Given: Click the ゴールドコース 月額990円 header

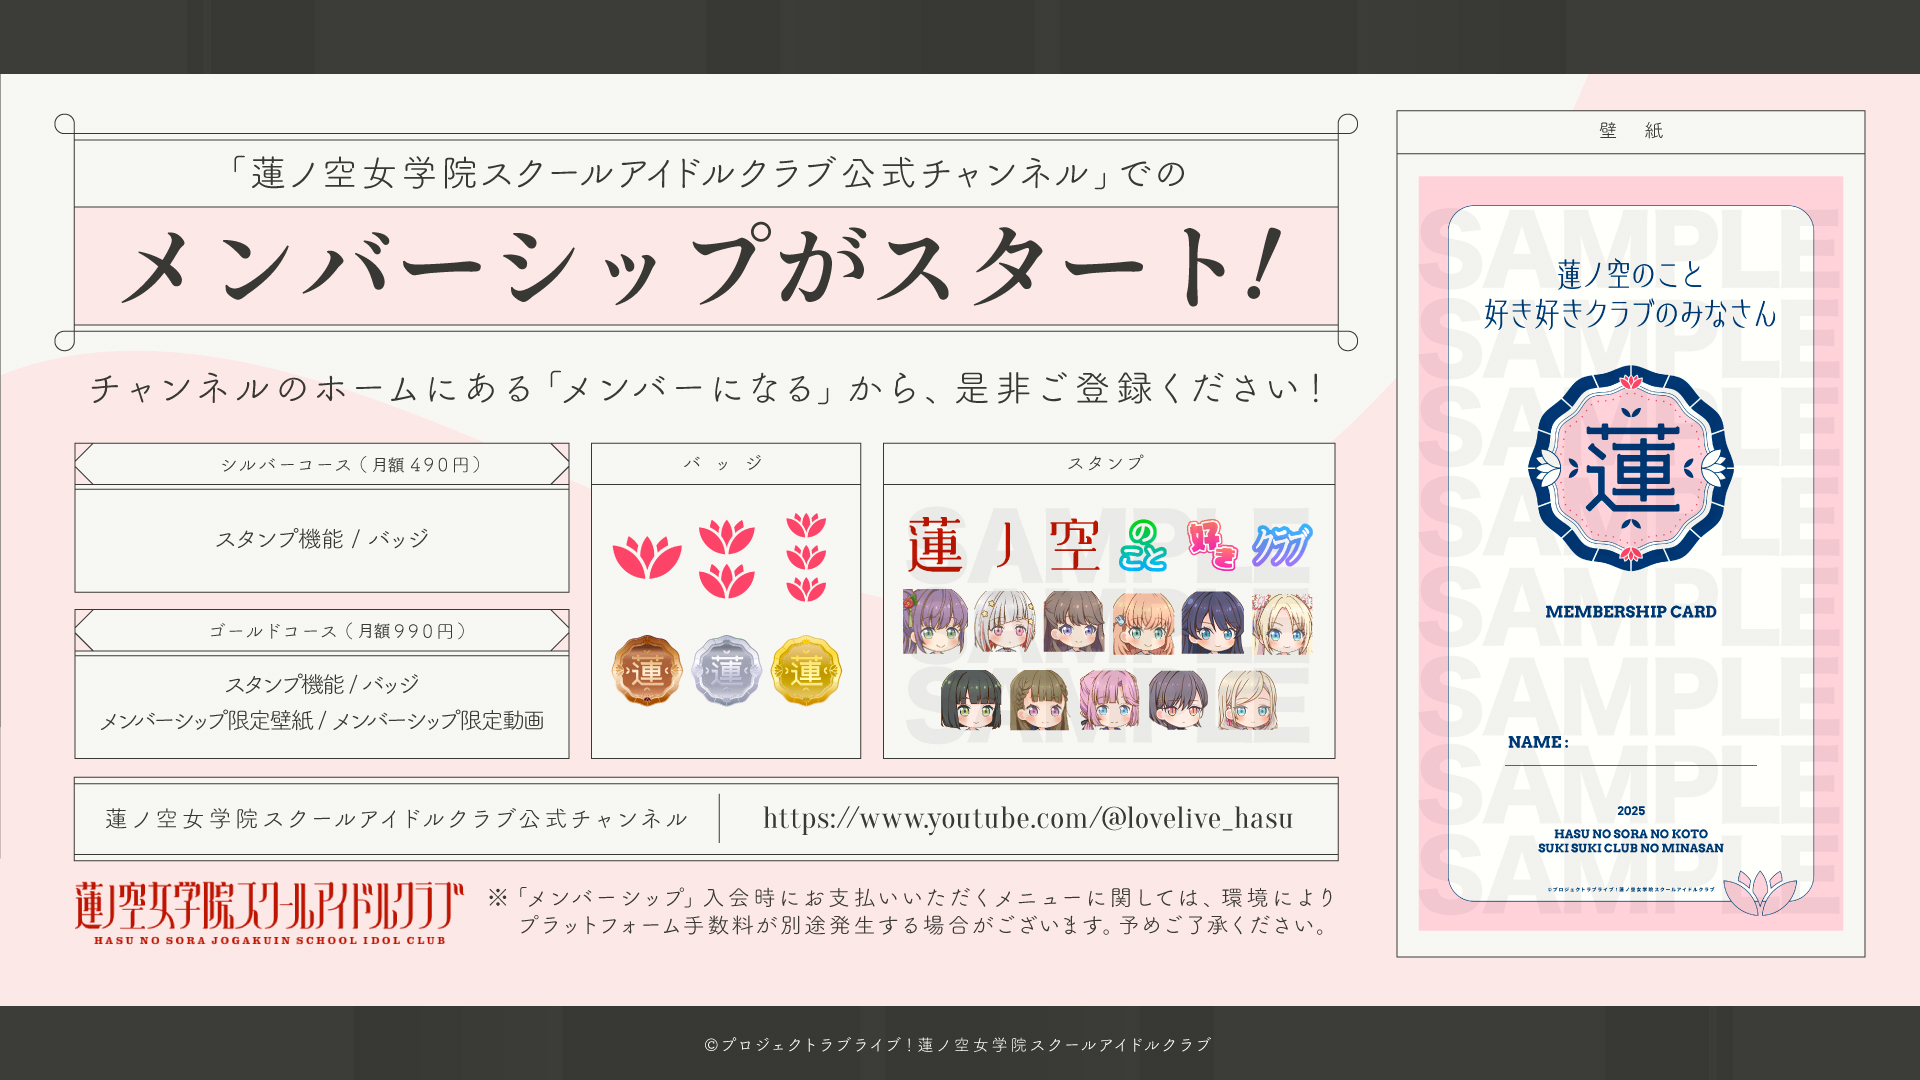Looking at the screenshot, I should [x=322, y=631].
